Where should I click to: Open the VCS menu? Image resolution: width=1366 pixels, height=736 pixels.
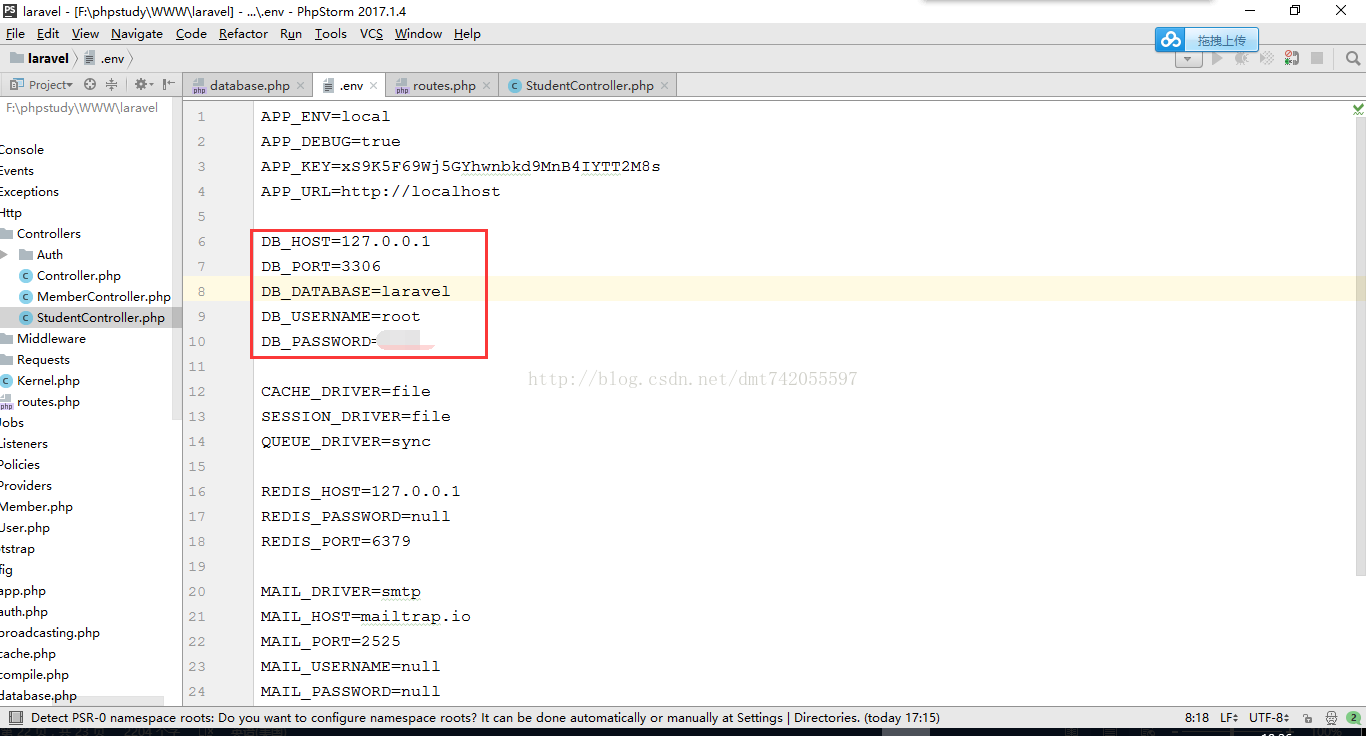coord(371,33)
